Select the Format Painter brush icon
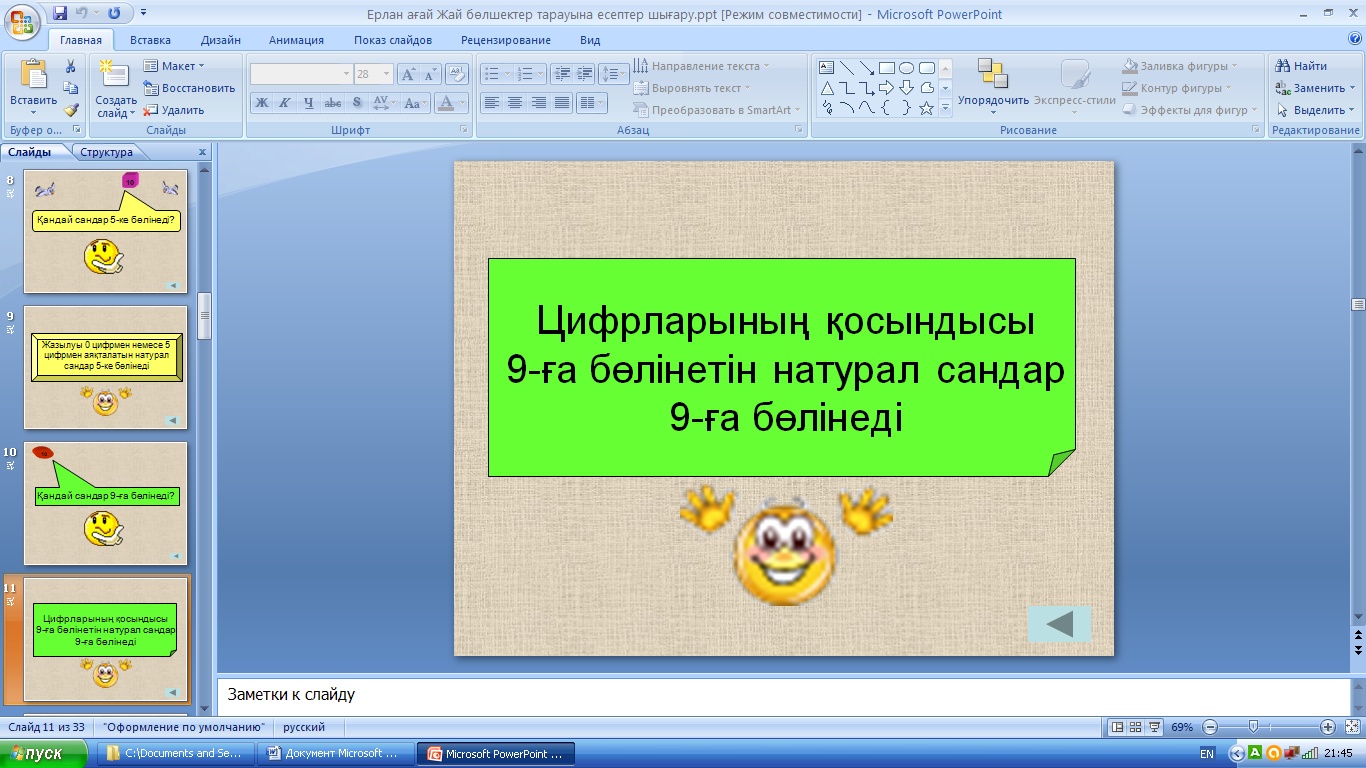Viewport: 1366px width, 768px height. tap(71, 110)
